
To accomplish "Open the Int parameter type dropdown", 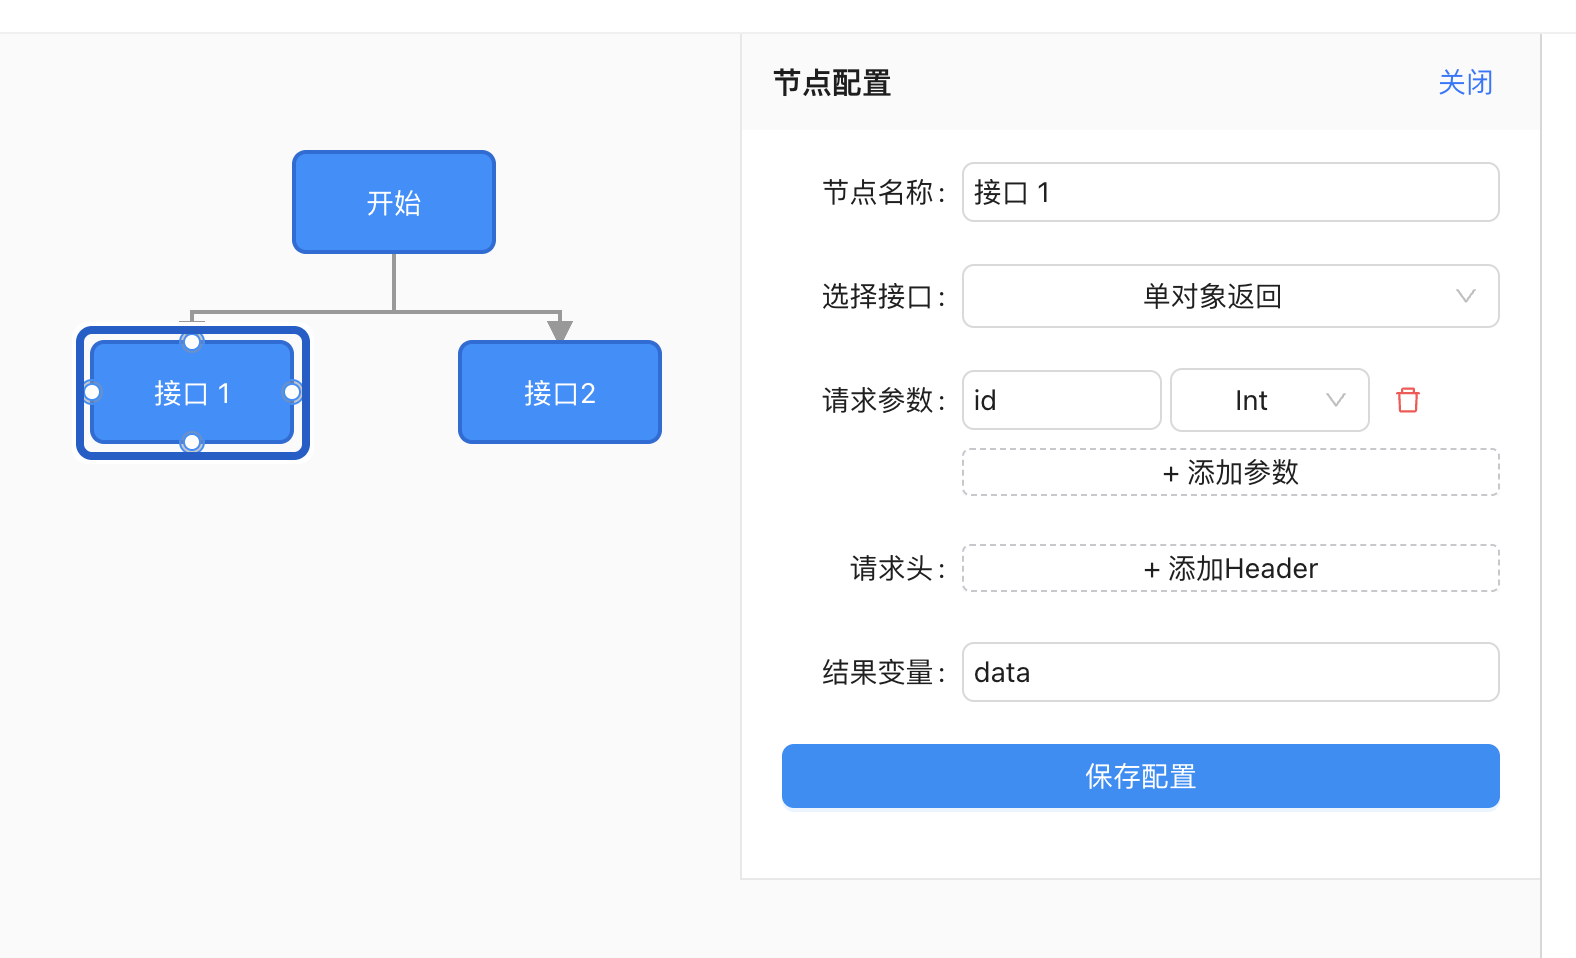I will (1269, 400).
